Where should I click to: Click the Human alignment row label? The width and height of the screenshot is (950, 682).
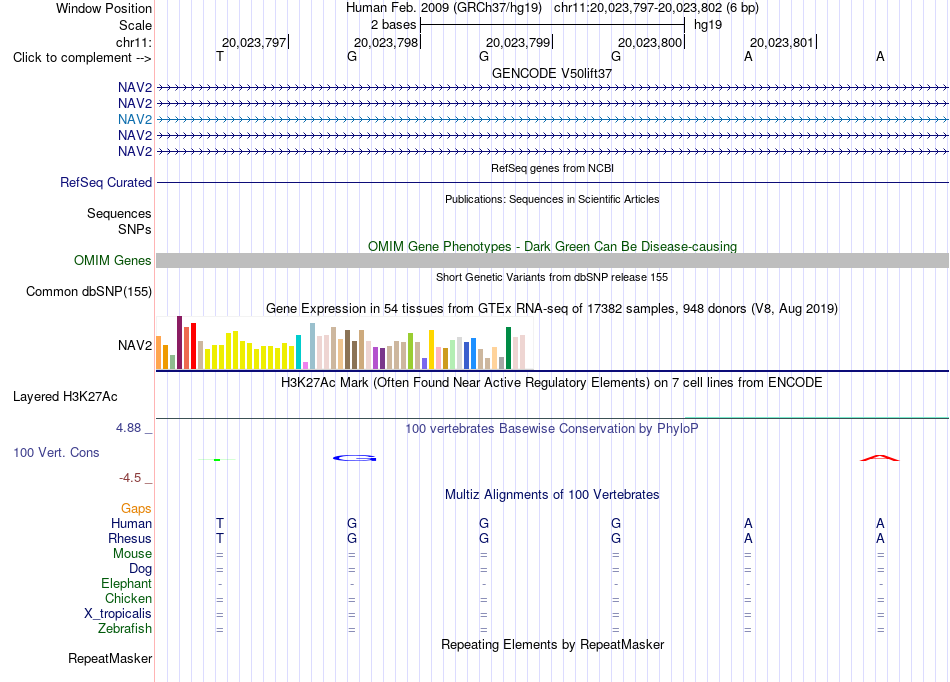131,523
